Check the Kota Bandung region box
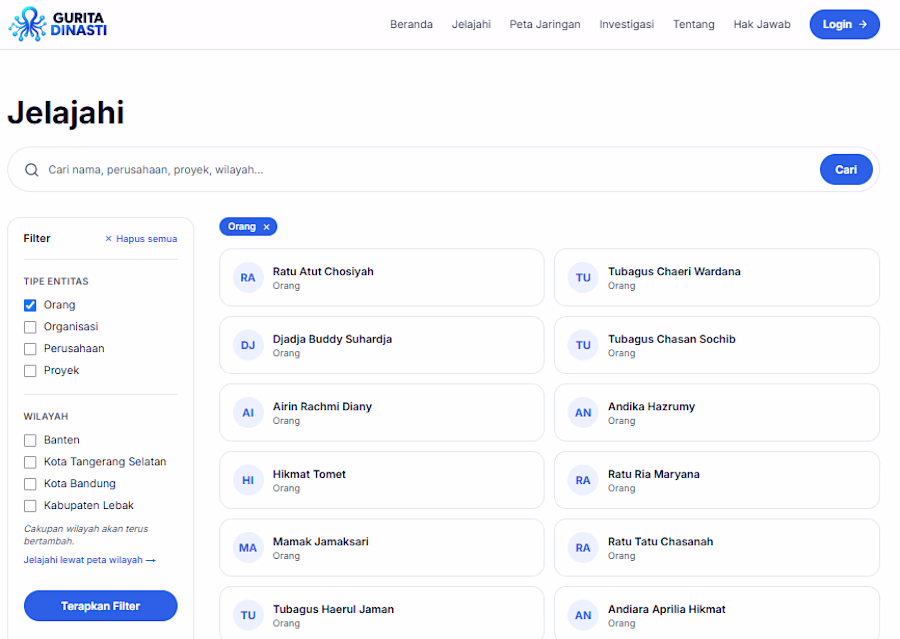The width and height of the screenshot is (900, 639). point(30,484)
